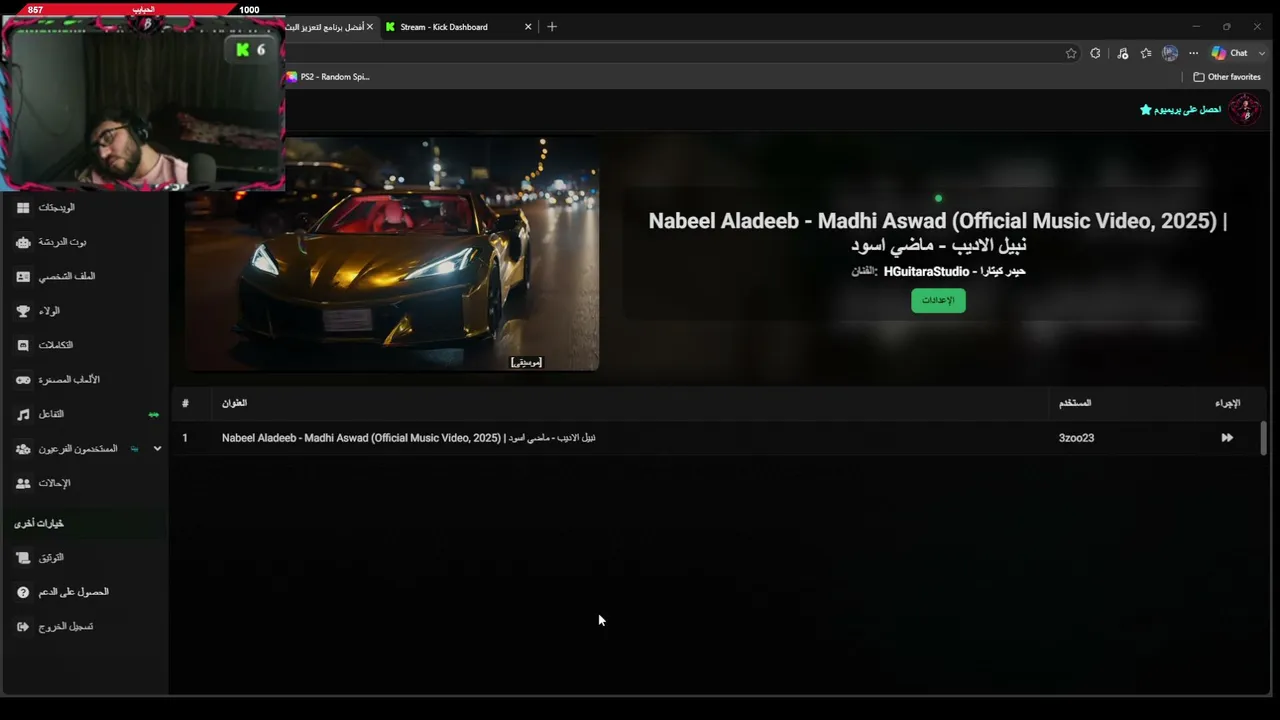Open الولاء in the sidebar

pos(49,311)
